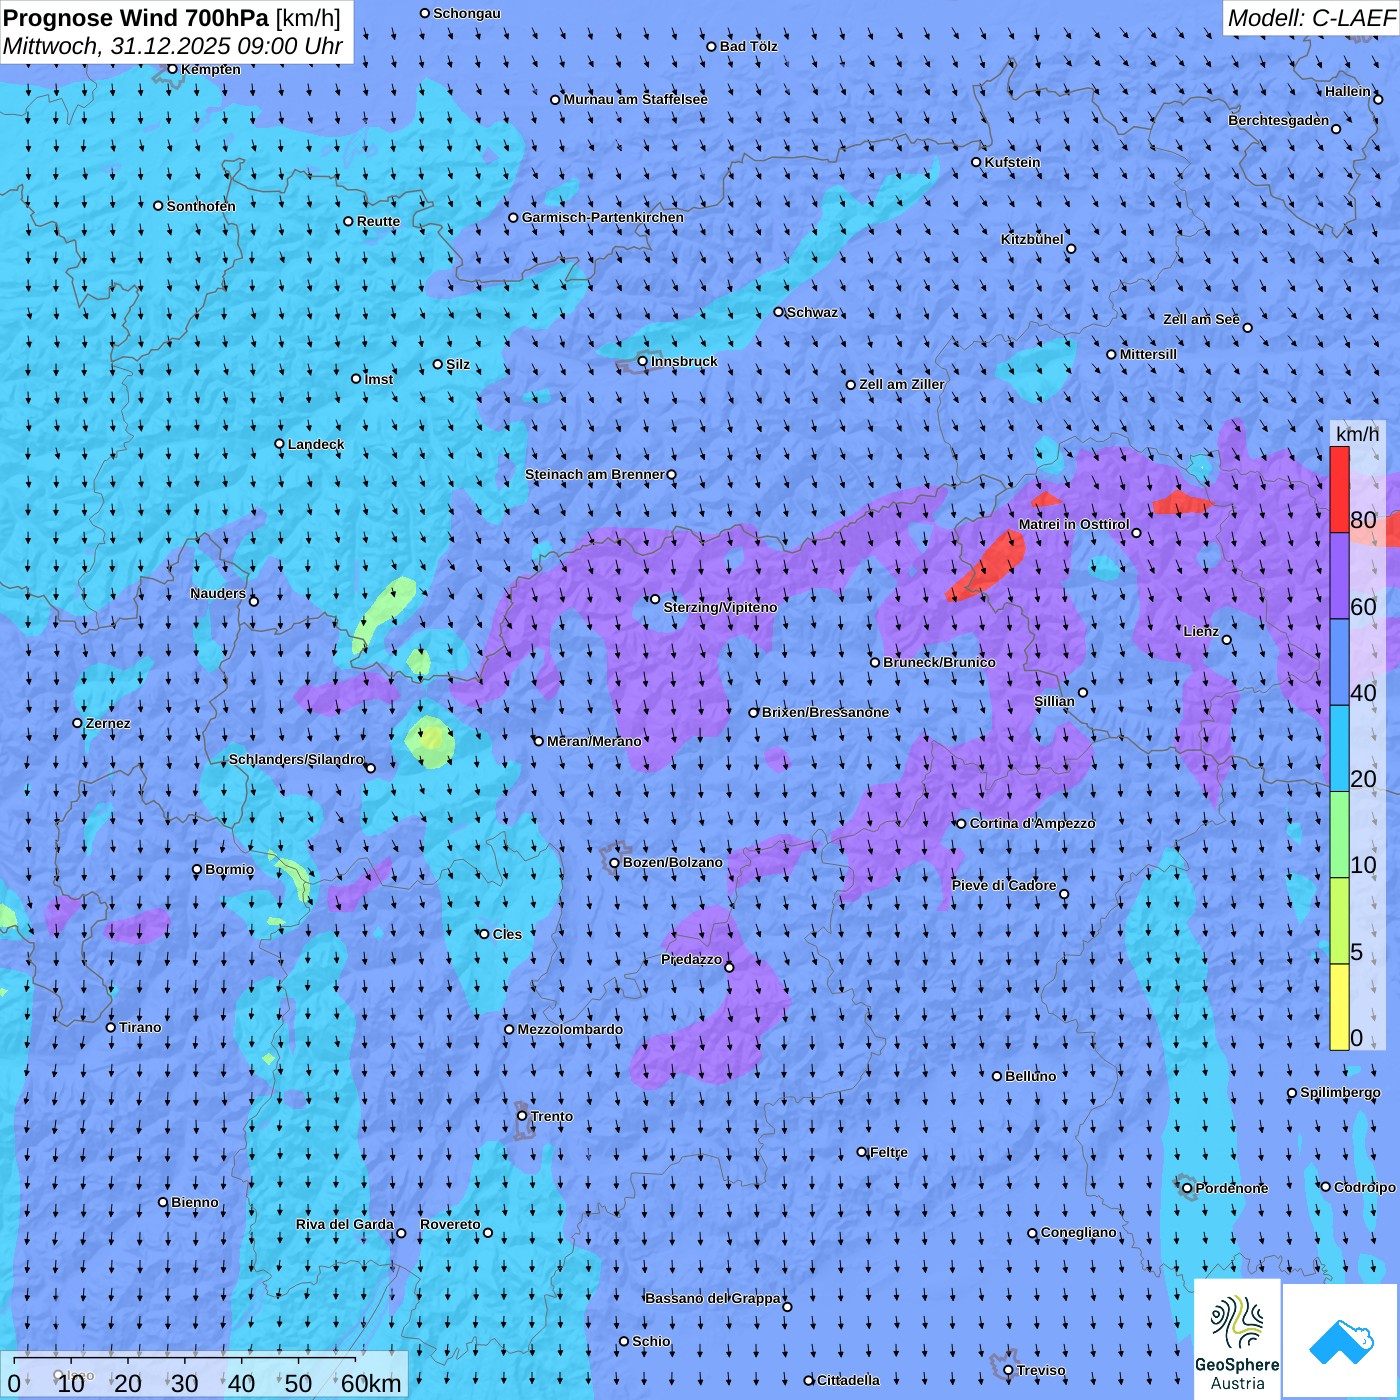
Task: Click the 'Rovereto' label
Action: point(450,1224)
